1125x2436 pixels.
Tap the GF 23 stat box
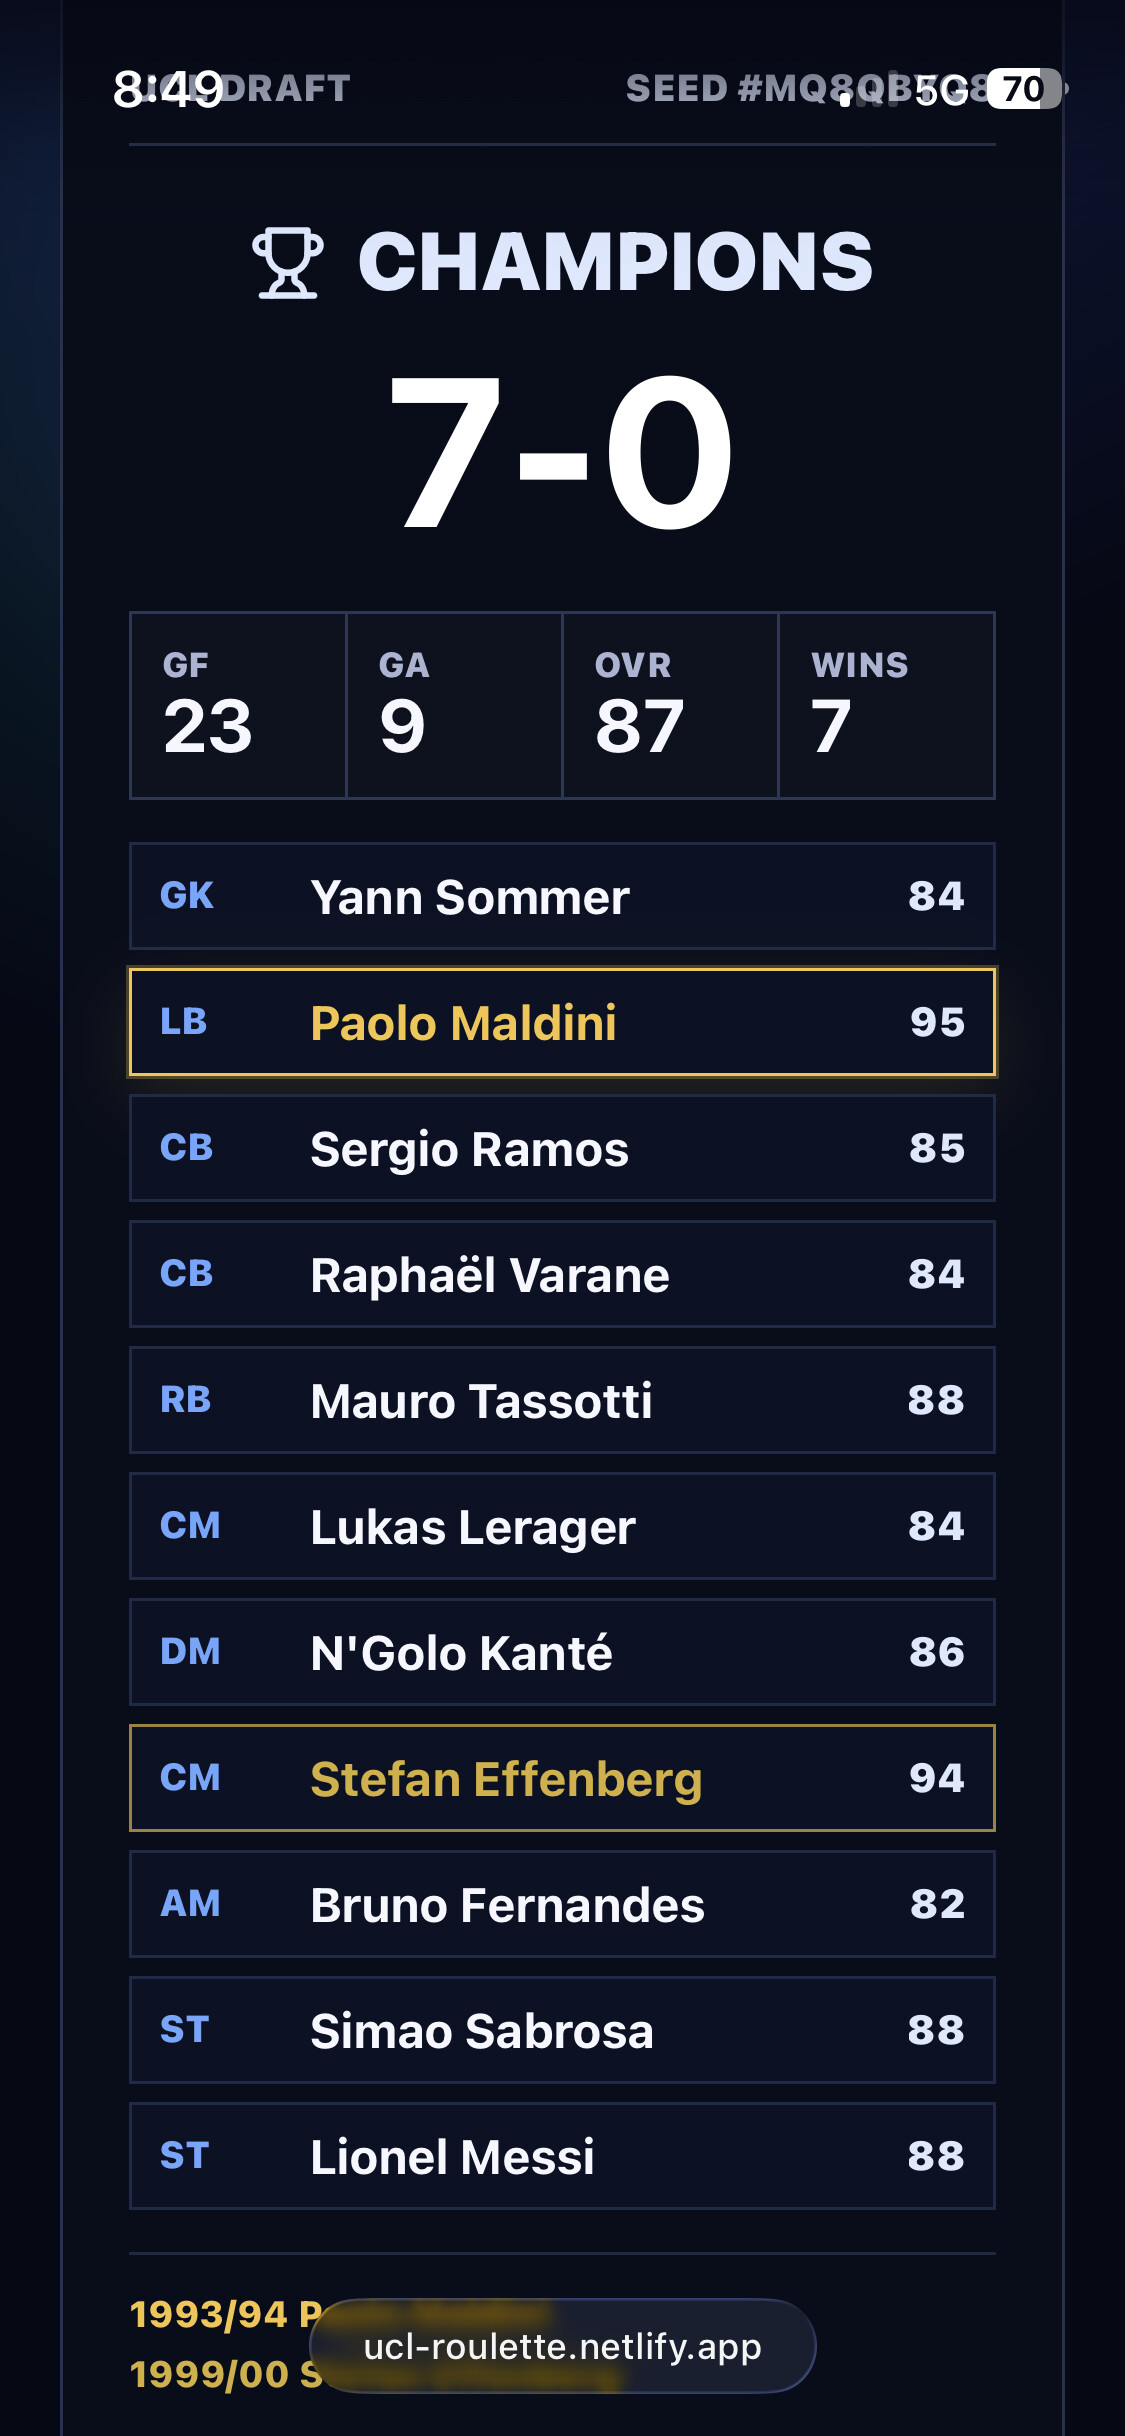click(238, 706)
